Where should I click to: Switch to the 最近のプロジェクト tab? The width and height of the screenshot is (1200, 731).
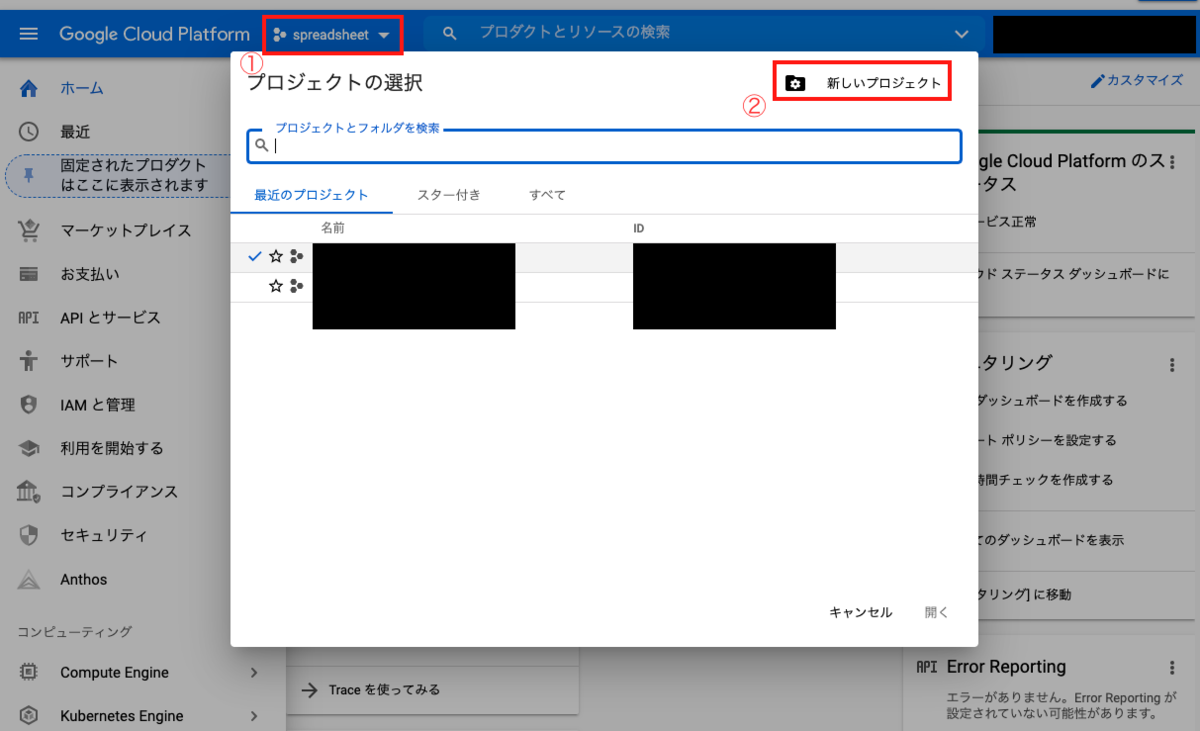coord(311,195)
